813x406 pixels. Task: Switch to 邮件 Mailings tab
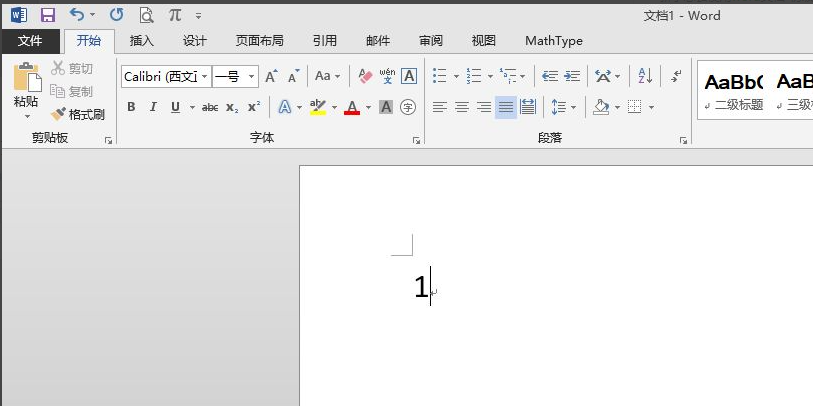(x=378, y=40)
